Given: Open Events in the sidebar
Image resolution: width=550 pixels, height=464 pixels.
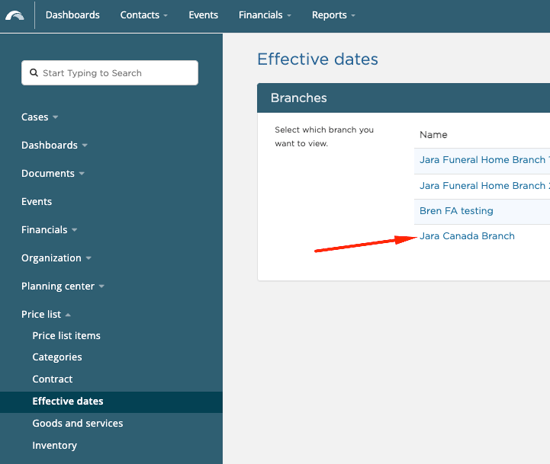Looking at the screenshot, I should tap(36, 202).
